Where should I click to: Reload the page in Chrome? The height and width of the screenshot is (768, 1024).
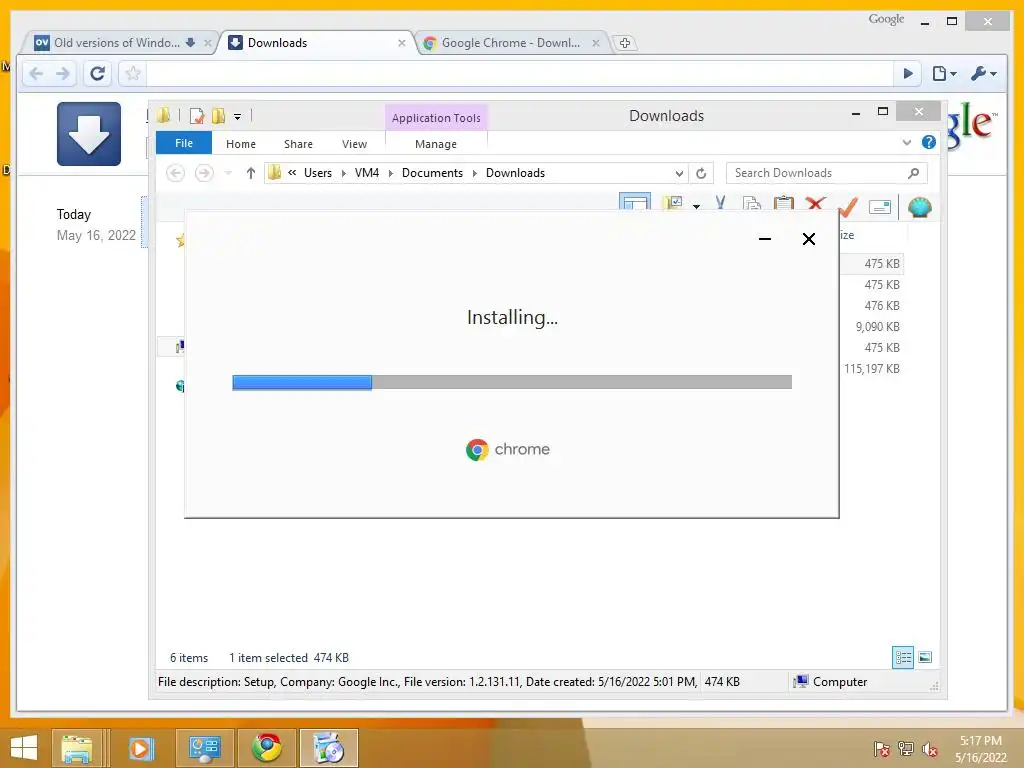(x=97, y=74)
